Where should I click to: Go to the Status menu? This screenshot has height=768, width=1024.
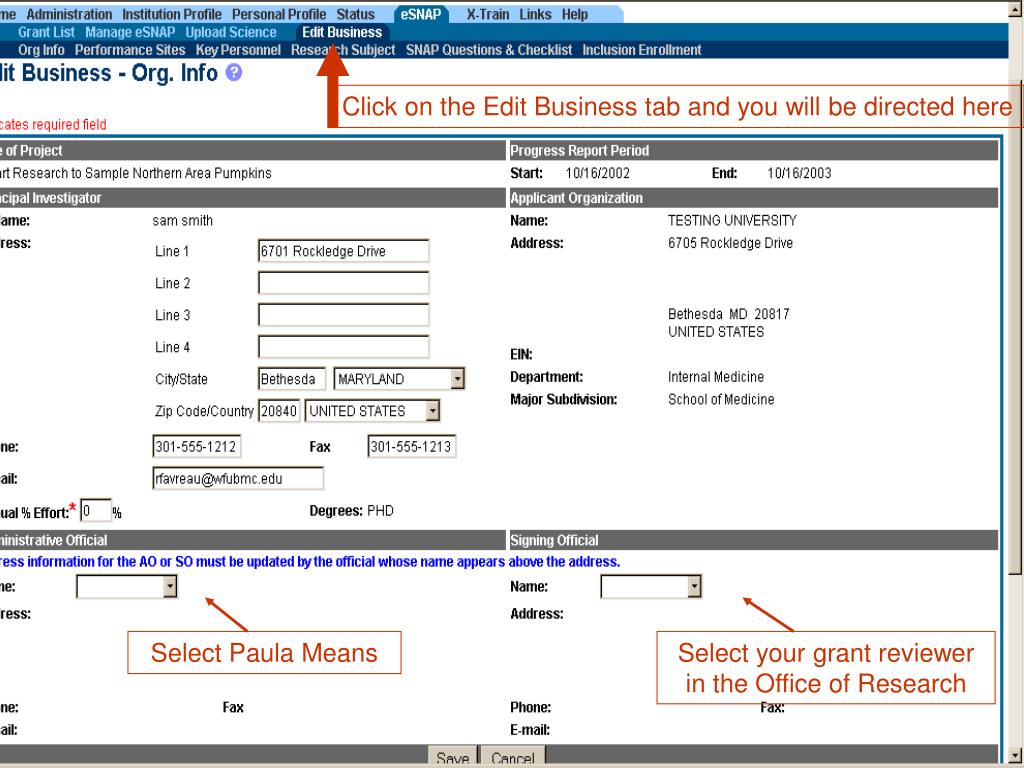click(x=355, y=14)
